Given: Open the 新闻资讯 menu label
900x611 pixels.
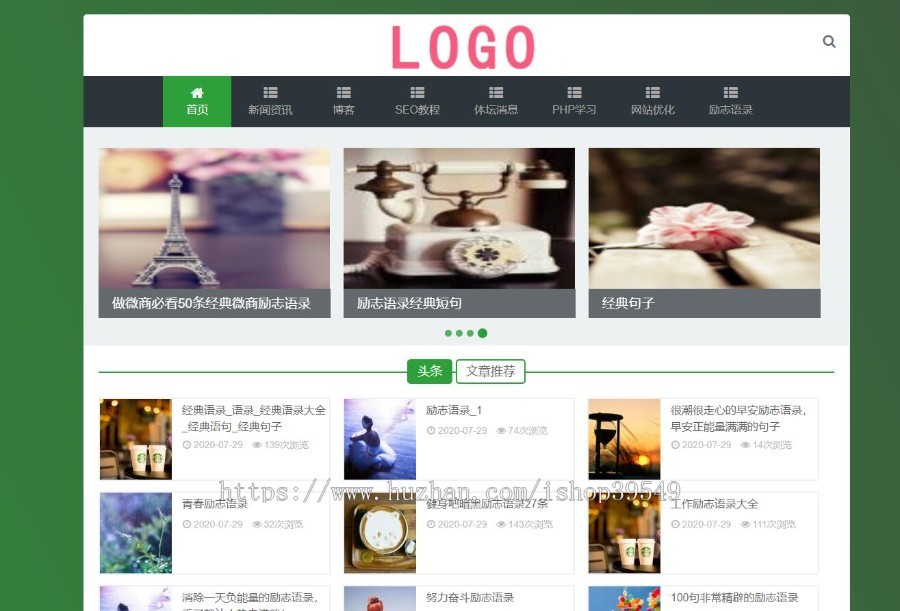Looking at the screenshot, I should tap(270, 110).
